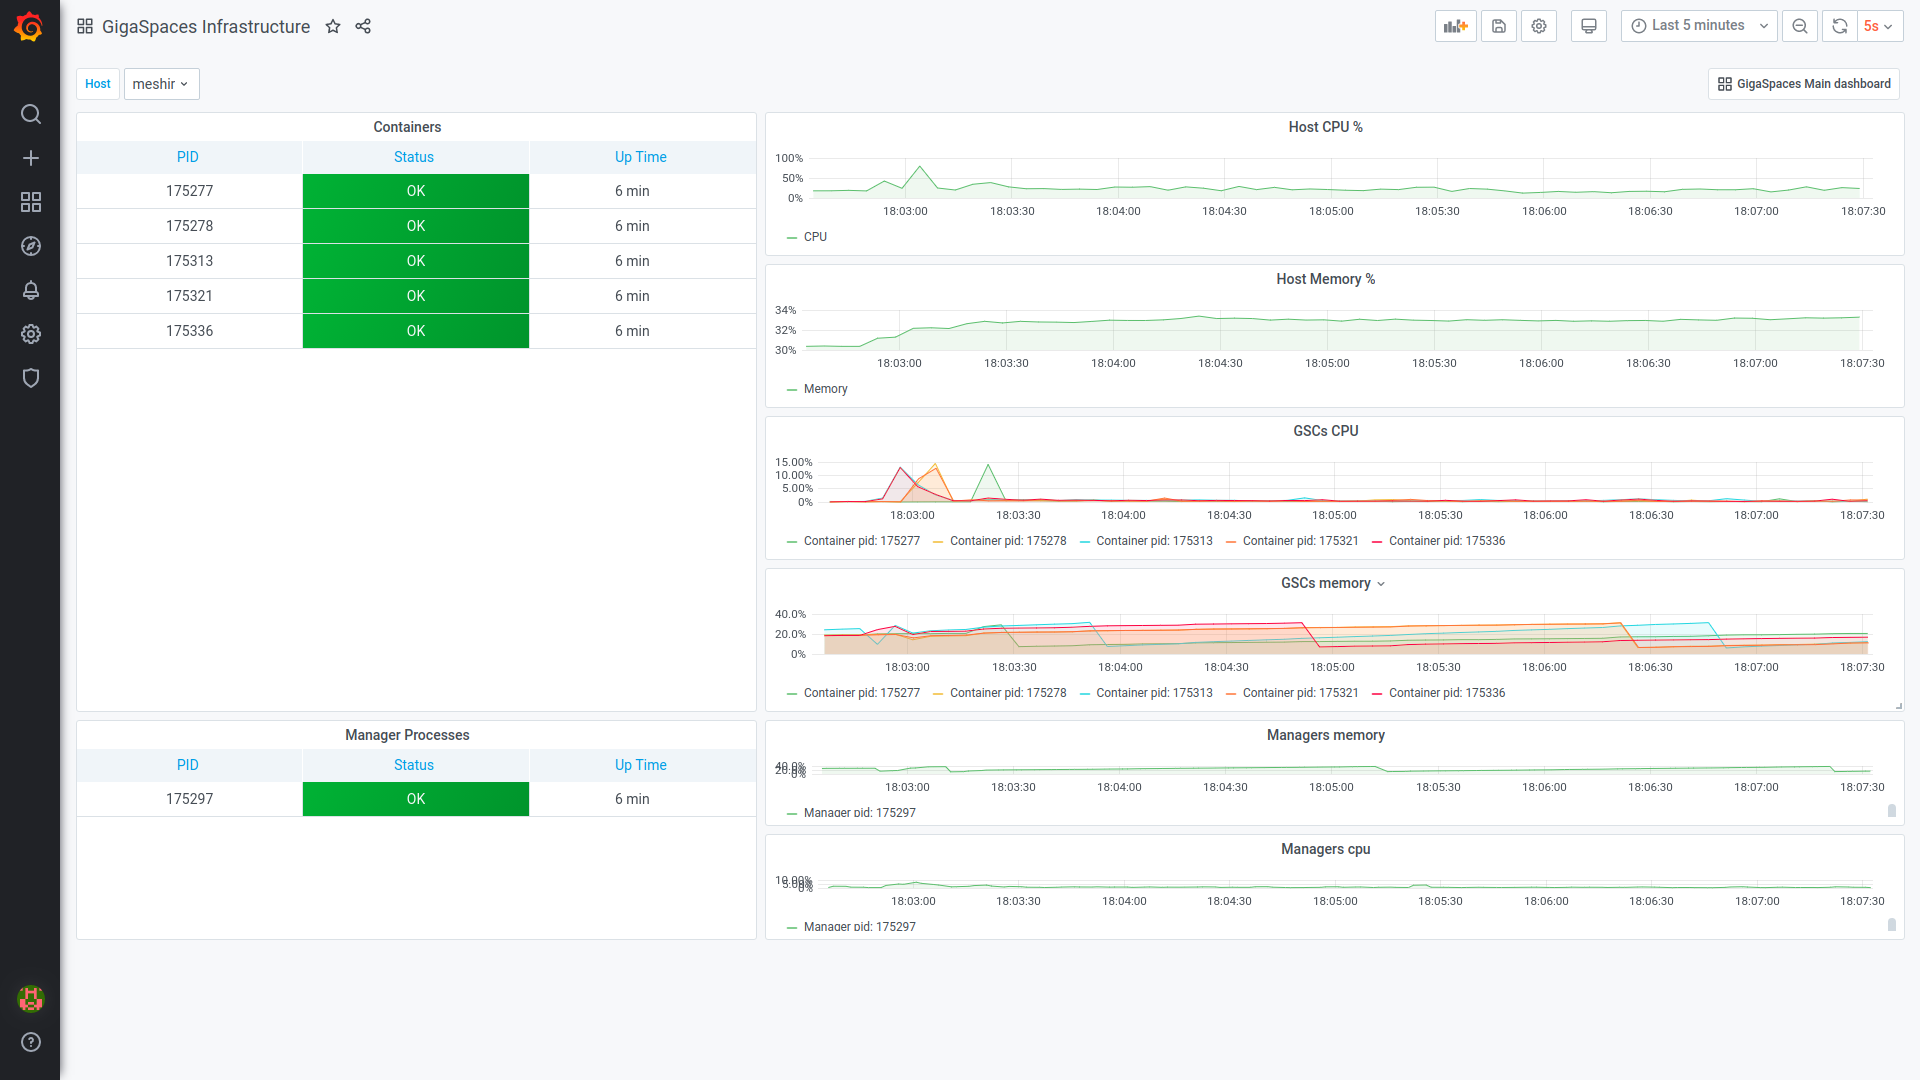Select PID cell 175278
1920x1080 pixels.
click(x=189, y=226)
